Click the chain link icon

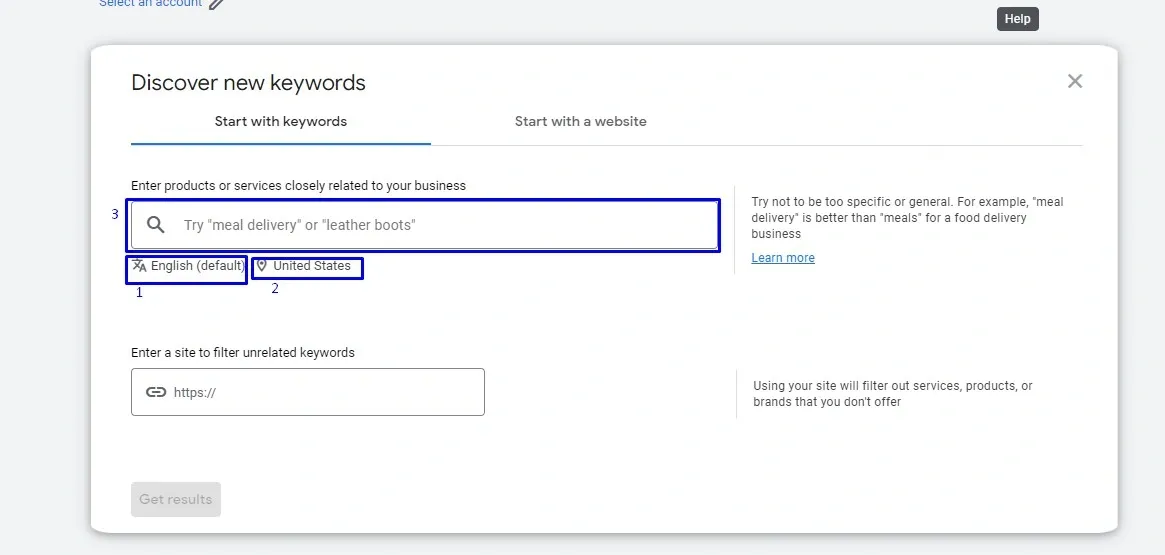coord(156,392)
